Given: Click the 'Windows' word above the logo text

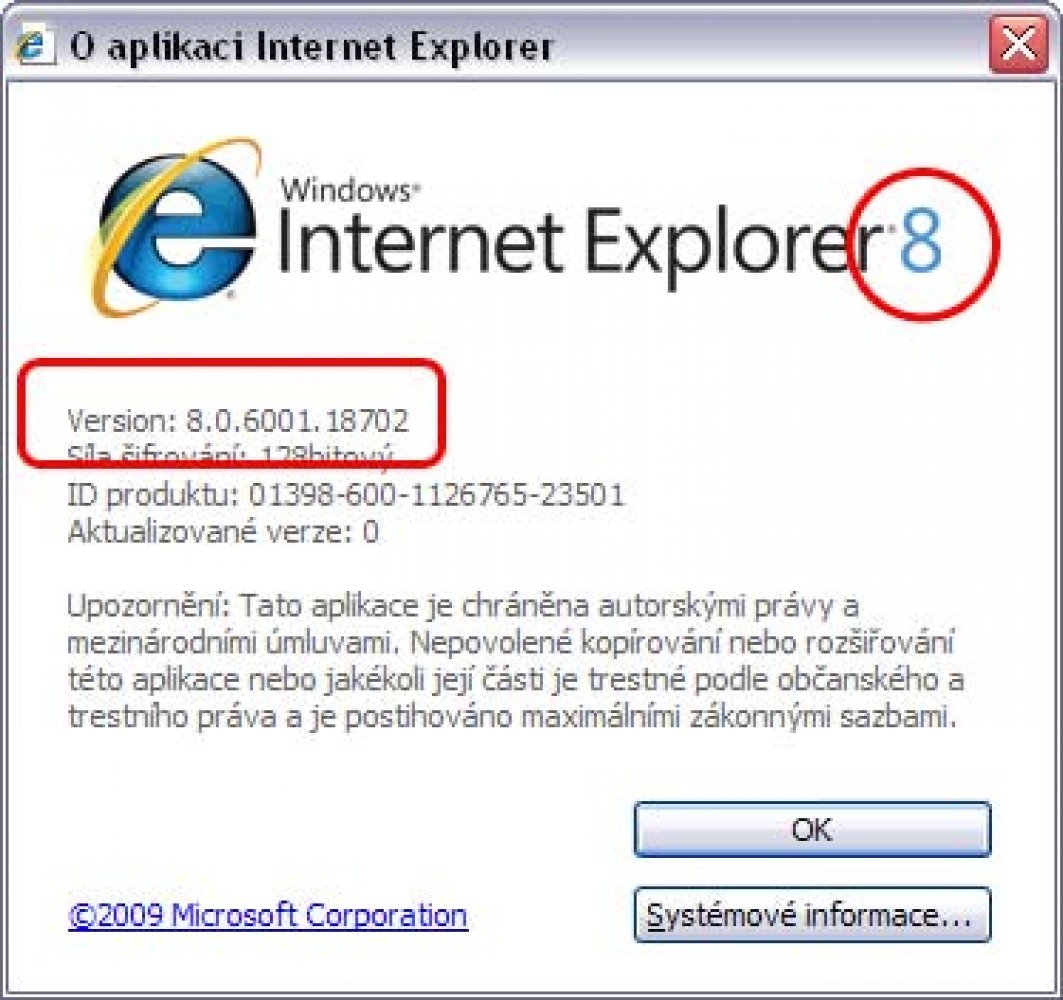Looking at the screenshot, I should pyautogui.click(x=346, y=189).
